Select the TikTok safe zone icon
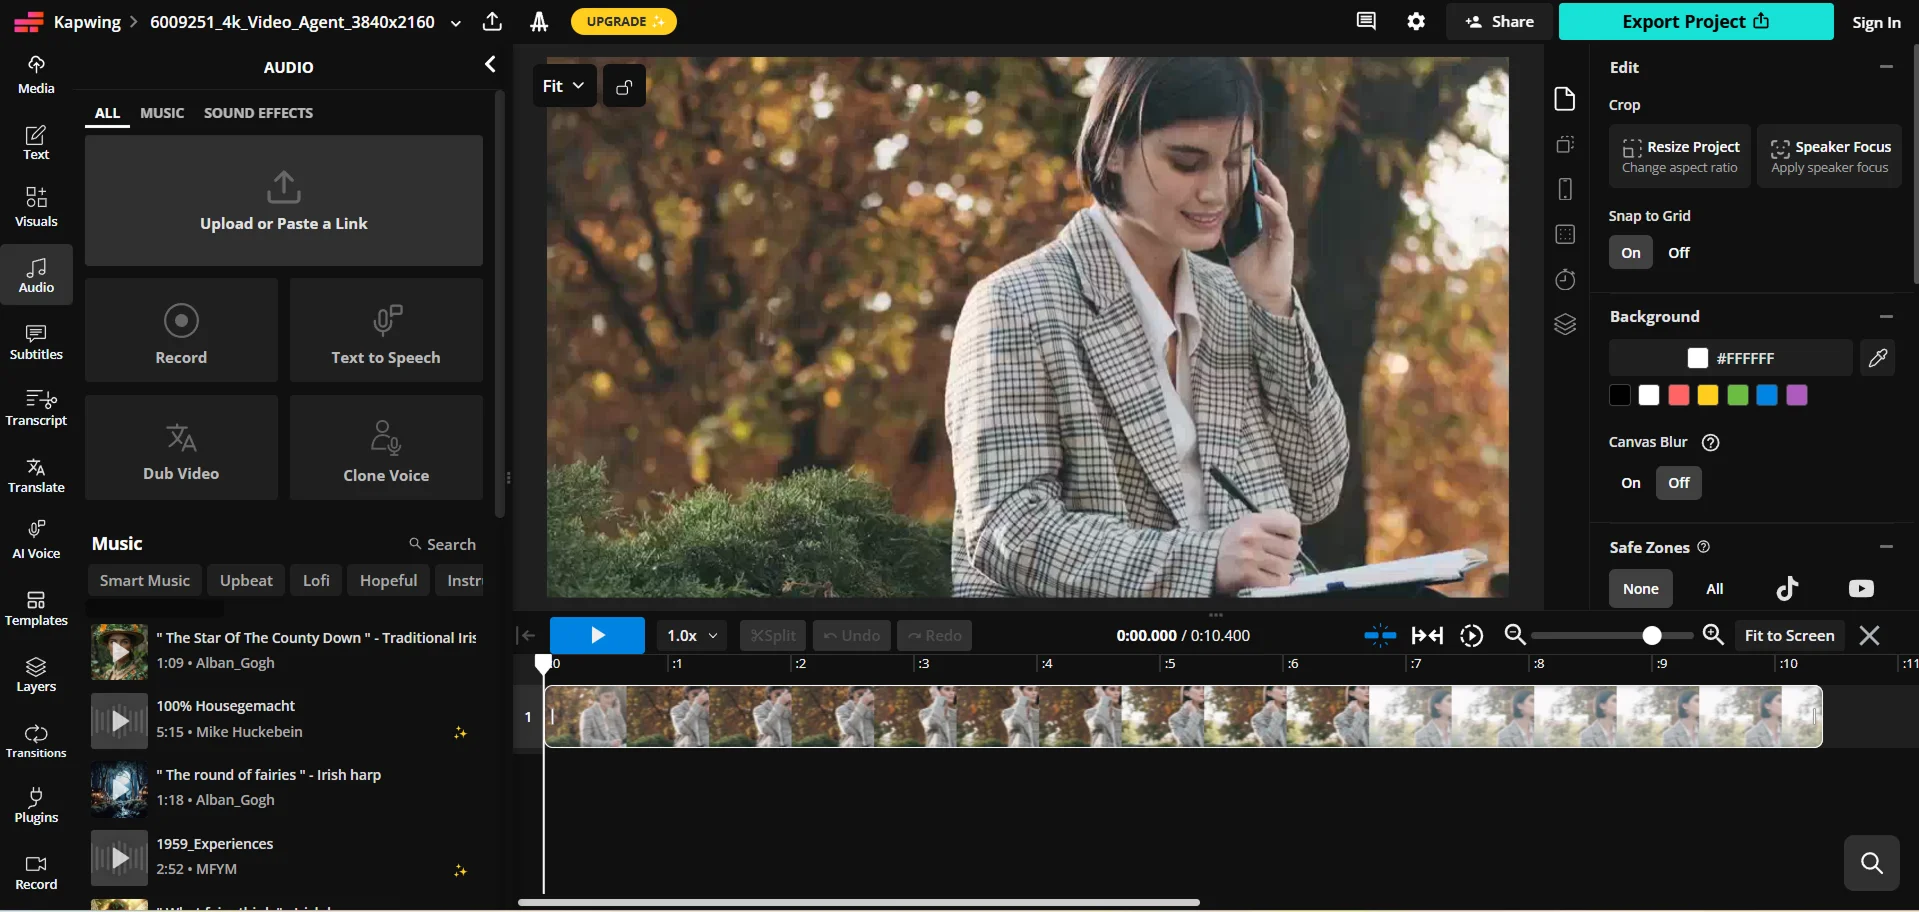 [1787, 589]
